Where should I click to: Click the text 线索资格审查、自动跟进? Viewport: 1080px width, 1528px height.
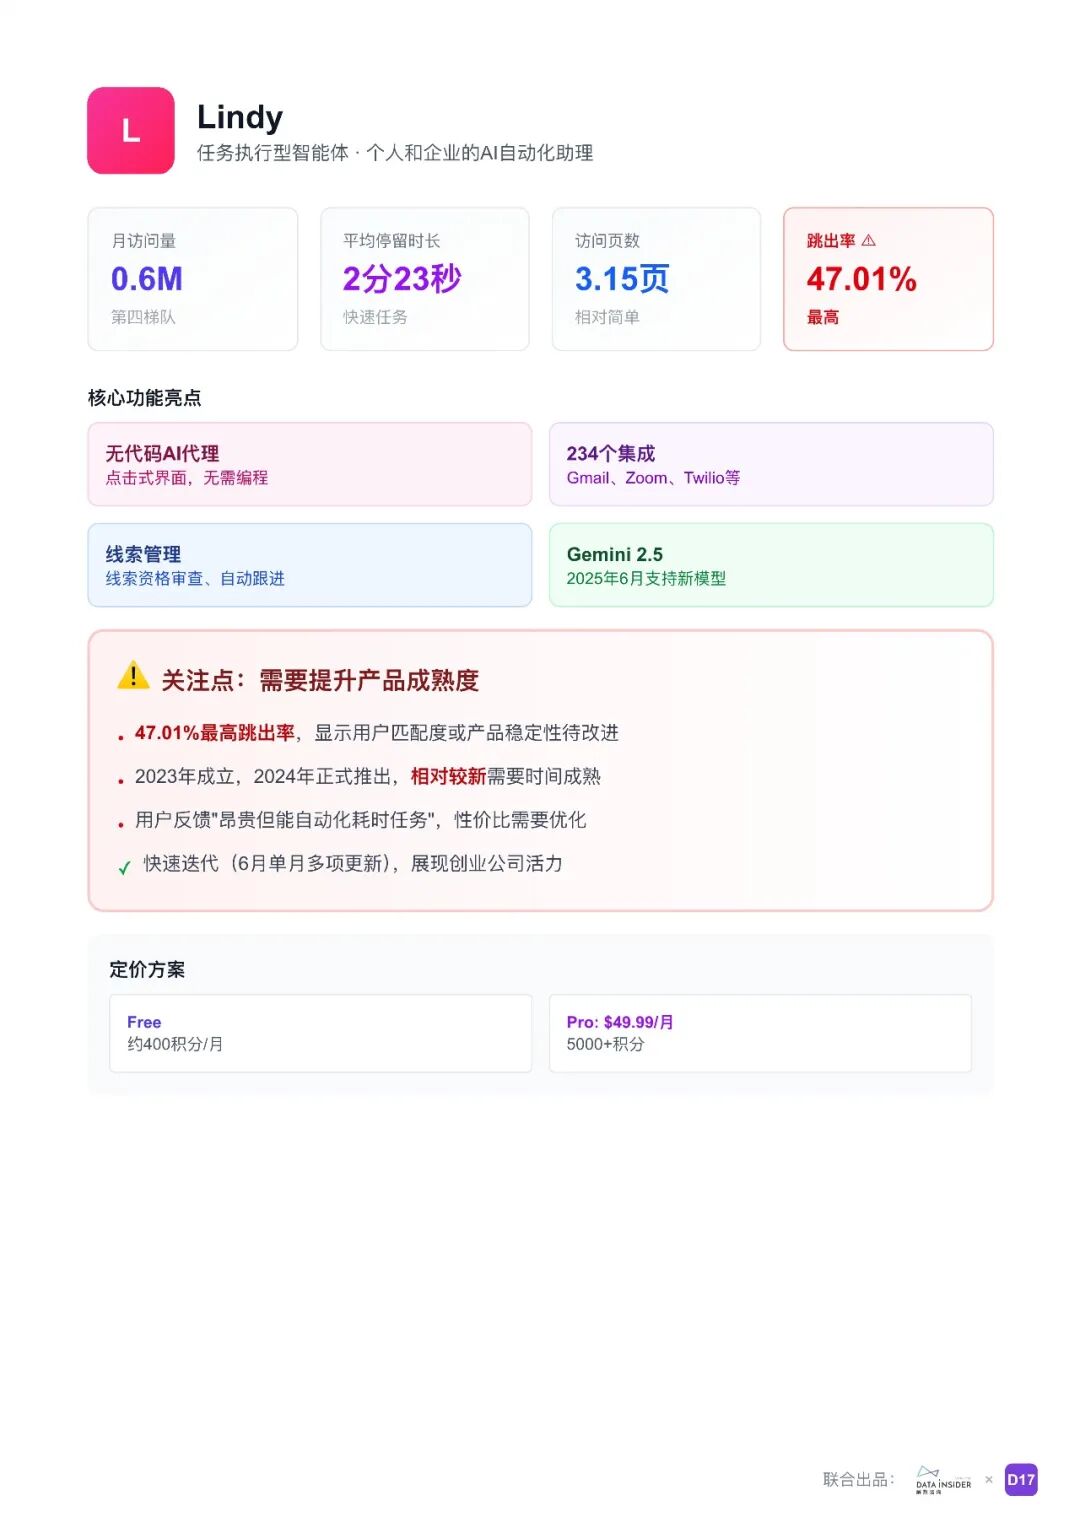[x=195, y=579]
